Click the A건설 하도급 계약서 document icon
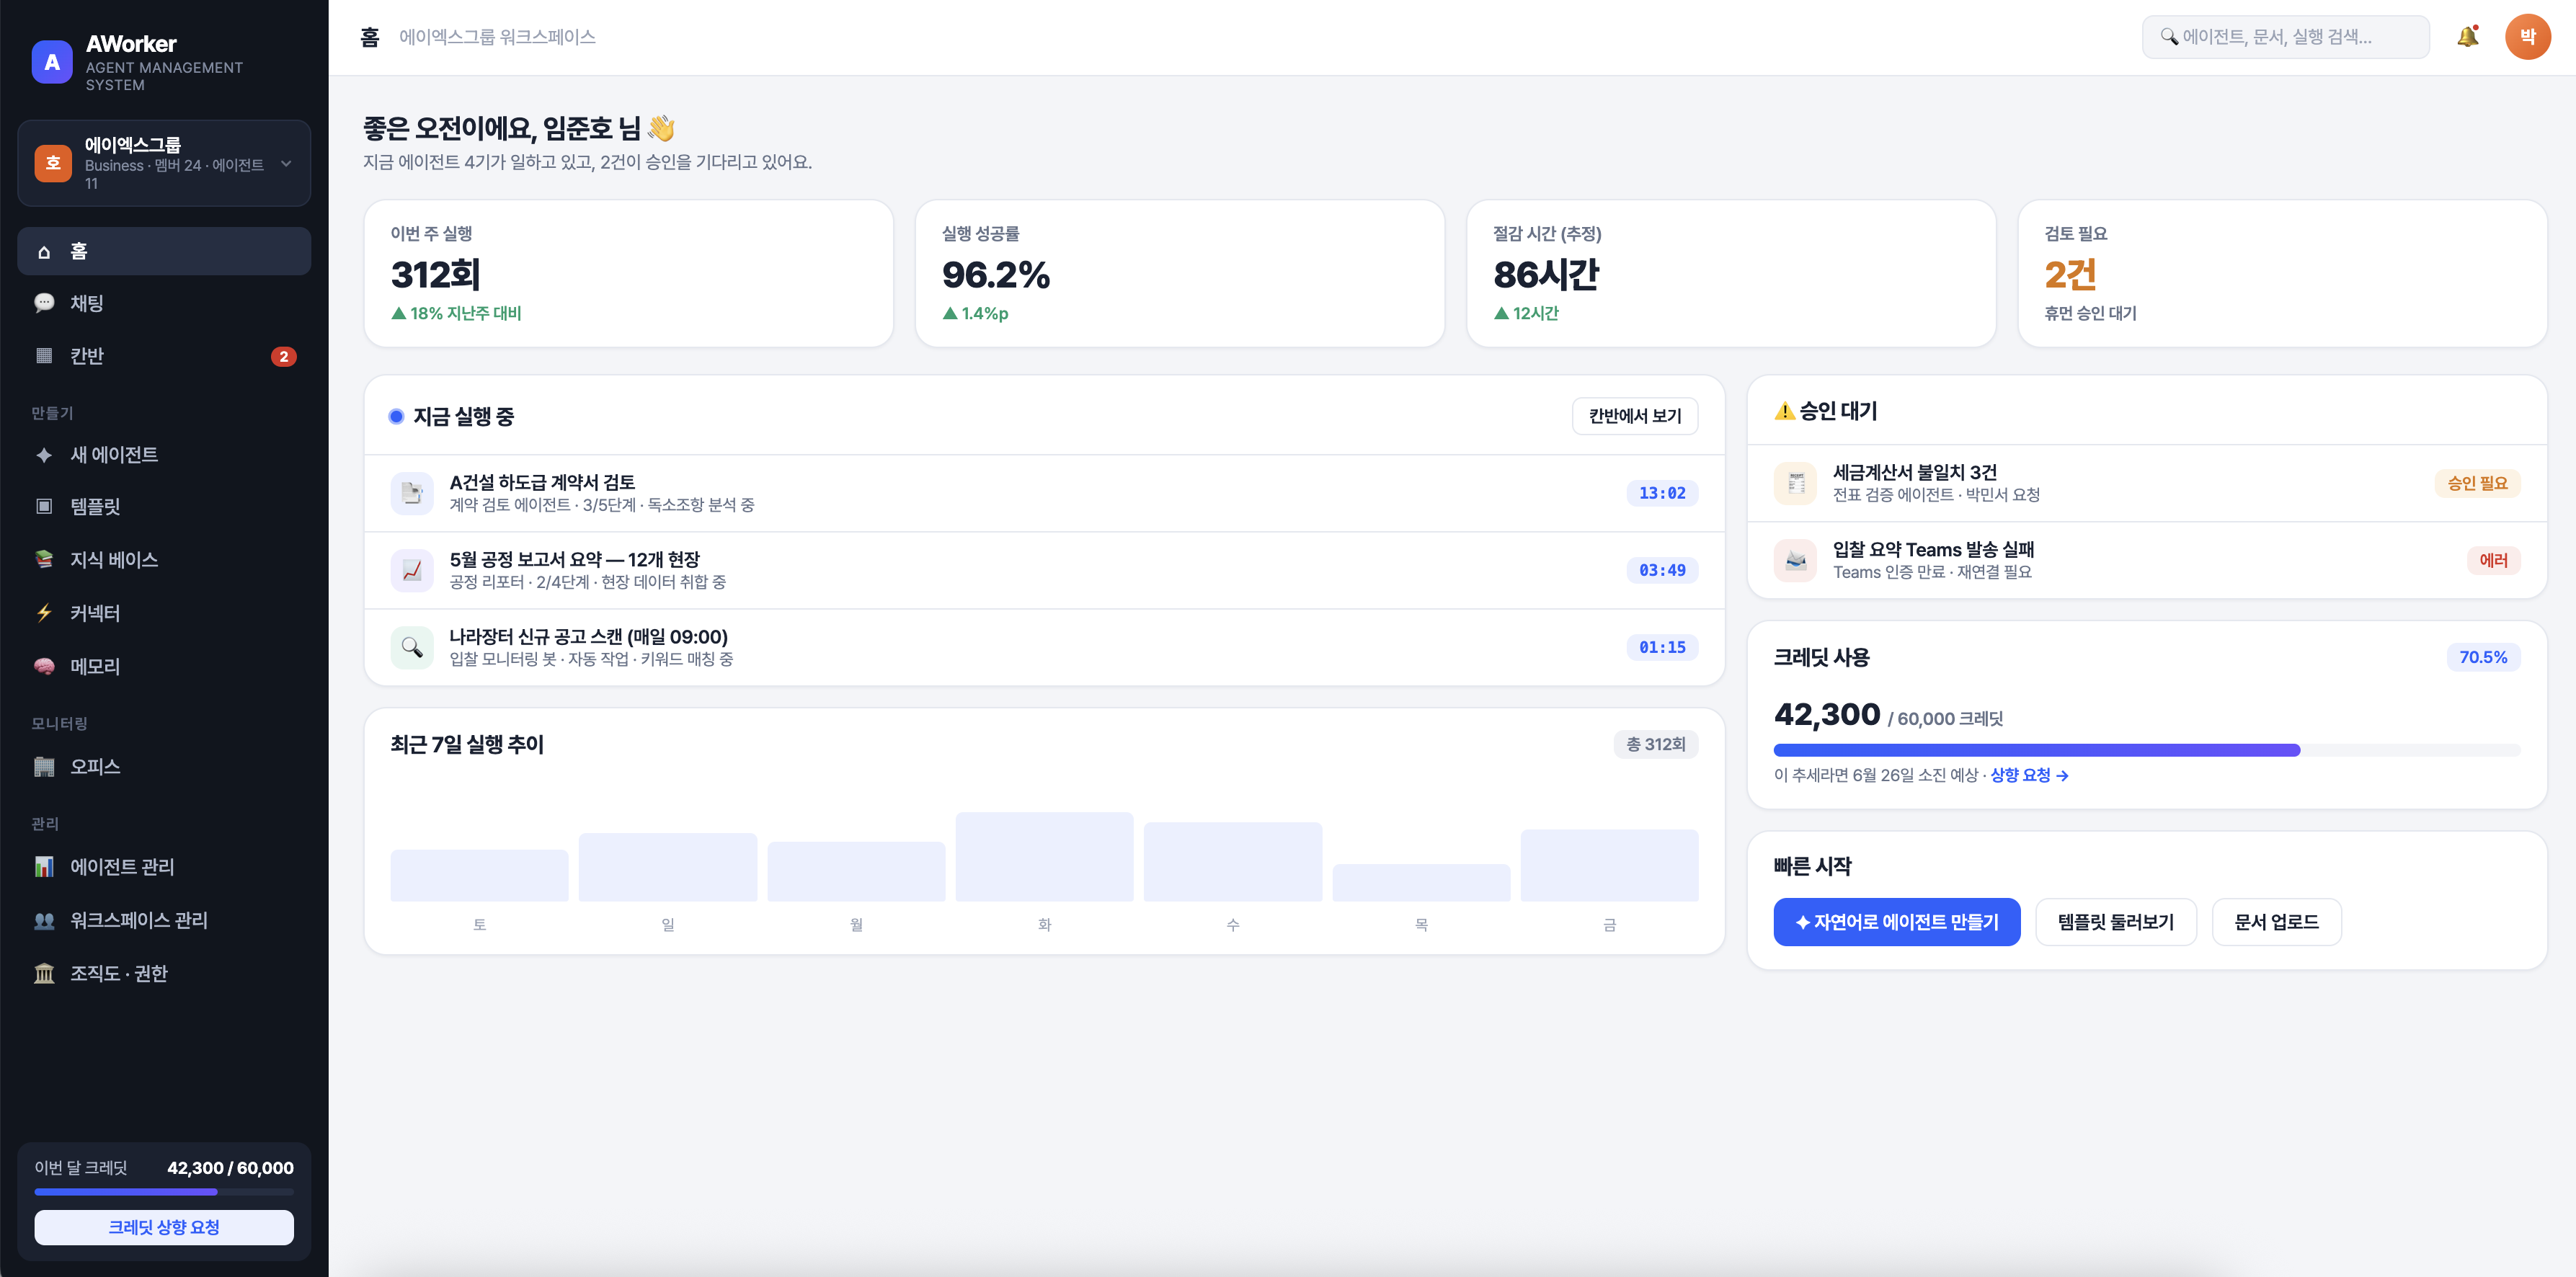The height and width of the screenshot is (1277, 2576). pyautogui.click(x=412, y=493)
